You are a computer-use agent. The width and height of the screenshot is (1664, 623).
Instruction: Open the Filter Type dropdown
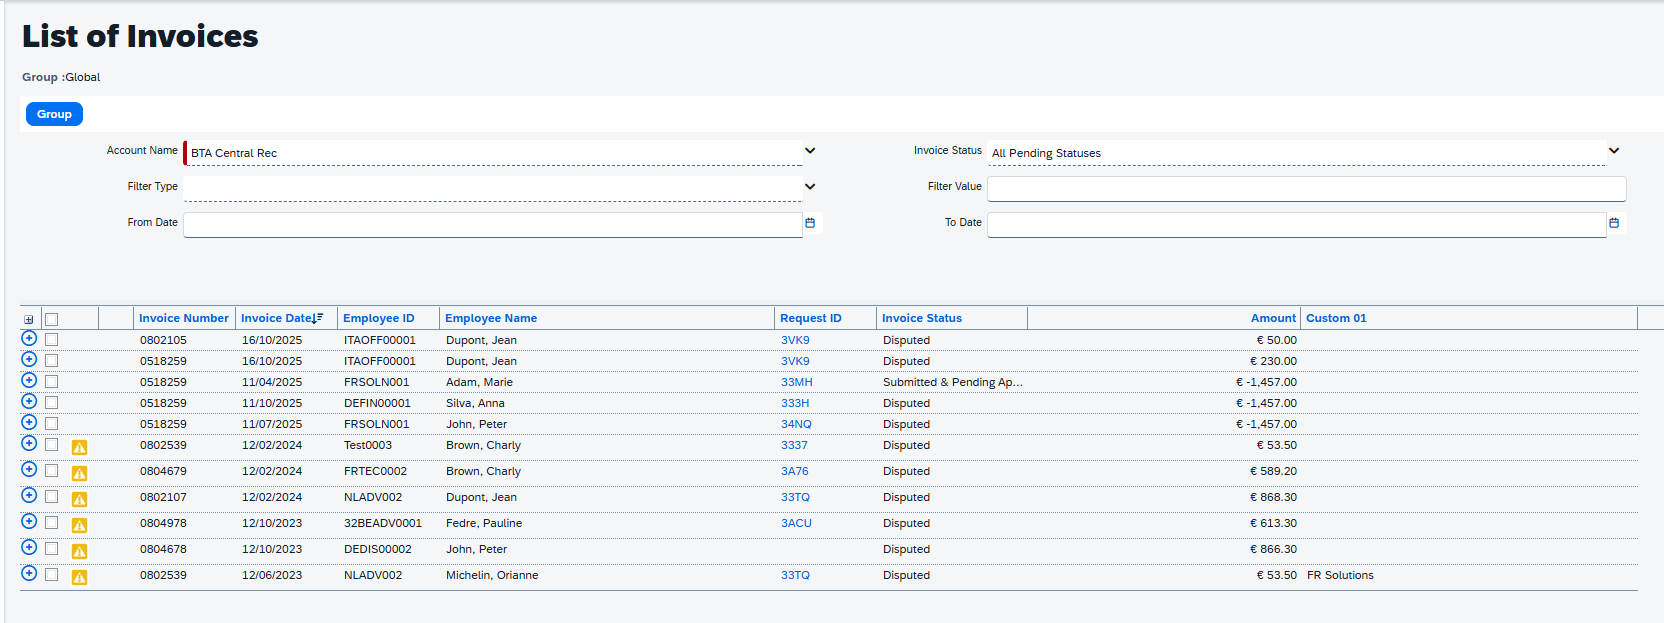[810, 187]
